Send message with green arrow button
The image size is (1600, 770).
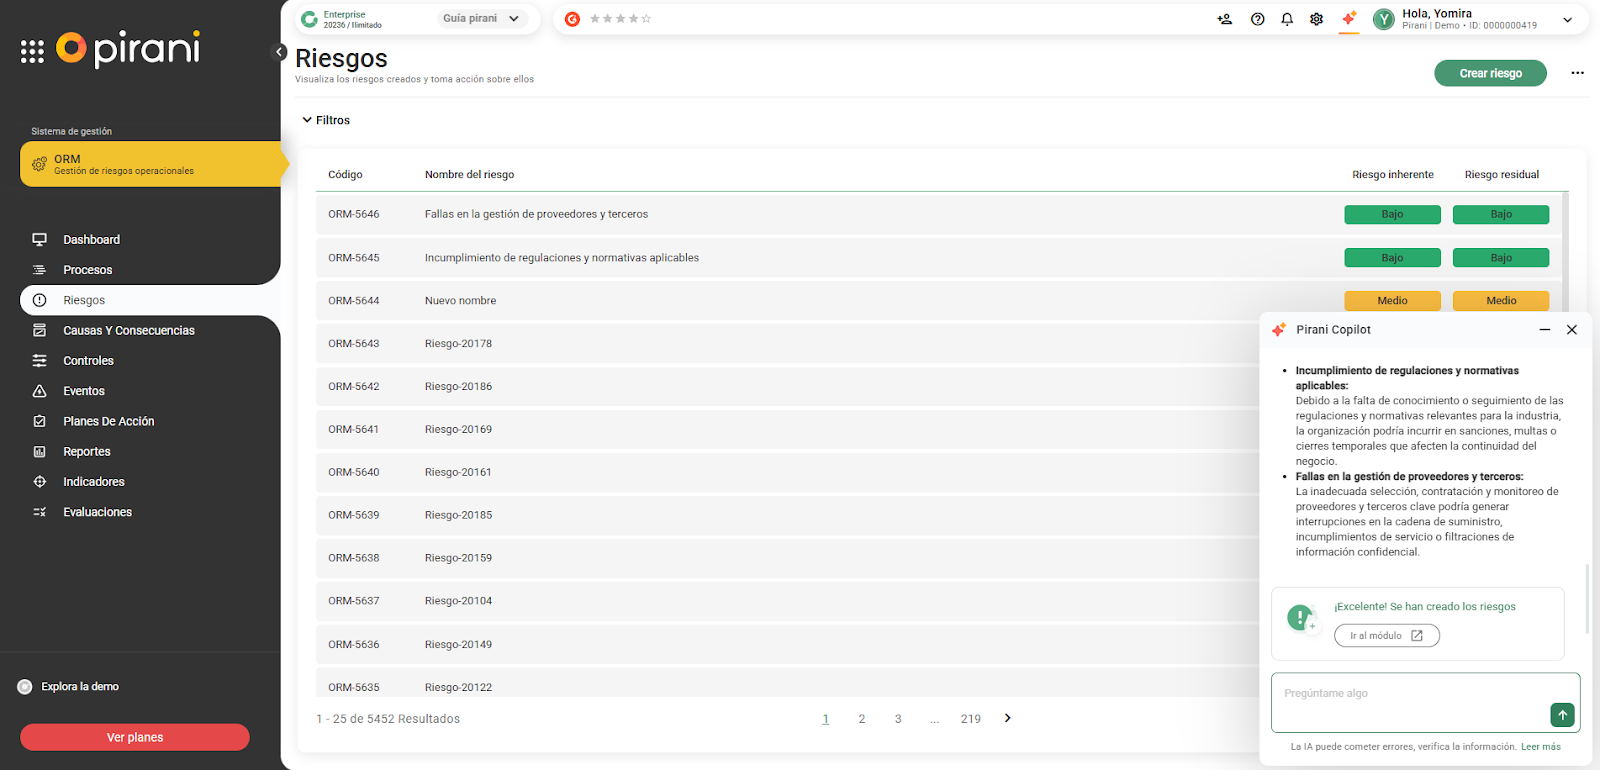pyautogui.click(x=1562, y=715)
